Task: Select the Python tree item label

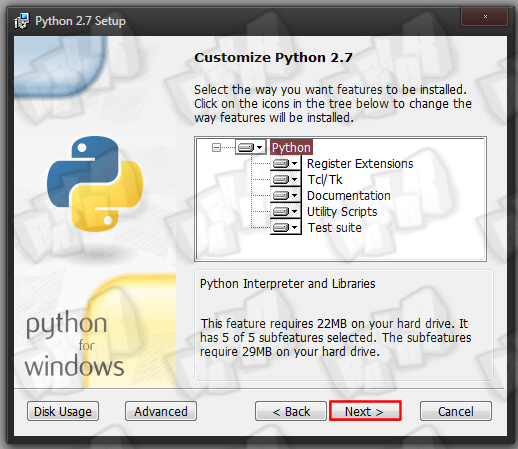Action: click(x=291, y=147)
